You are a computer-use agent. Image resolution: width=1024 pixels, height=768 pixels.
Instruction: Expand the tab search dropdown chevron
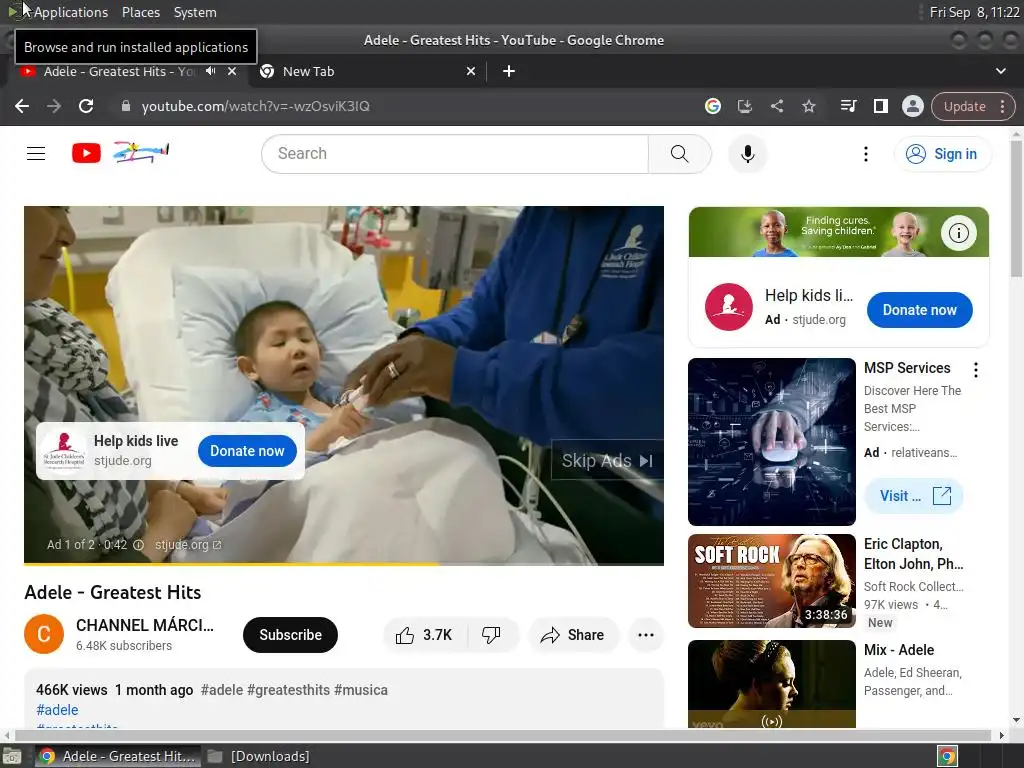(1000, 71)
